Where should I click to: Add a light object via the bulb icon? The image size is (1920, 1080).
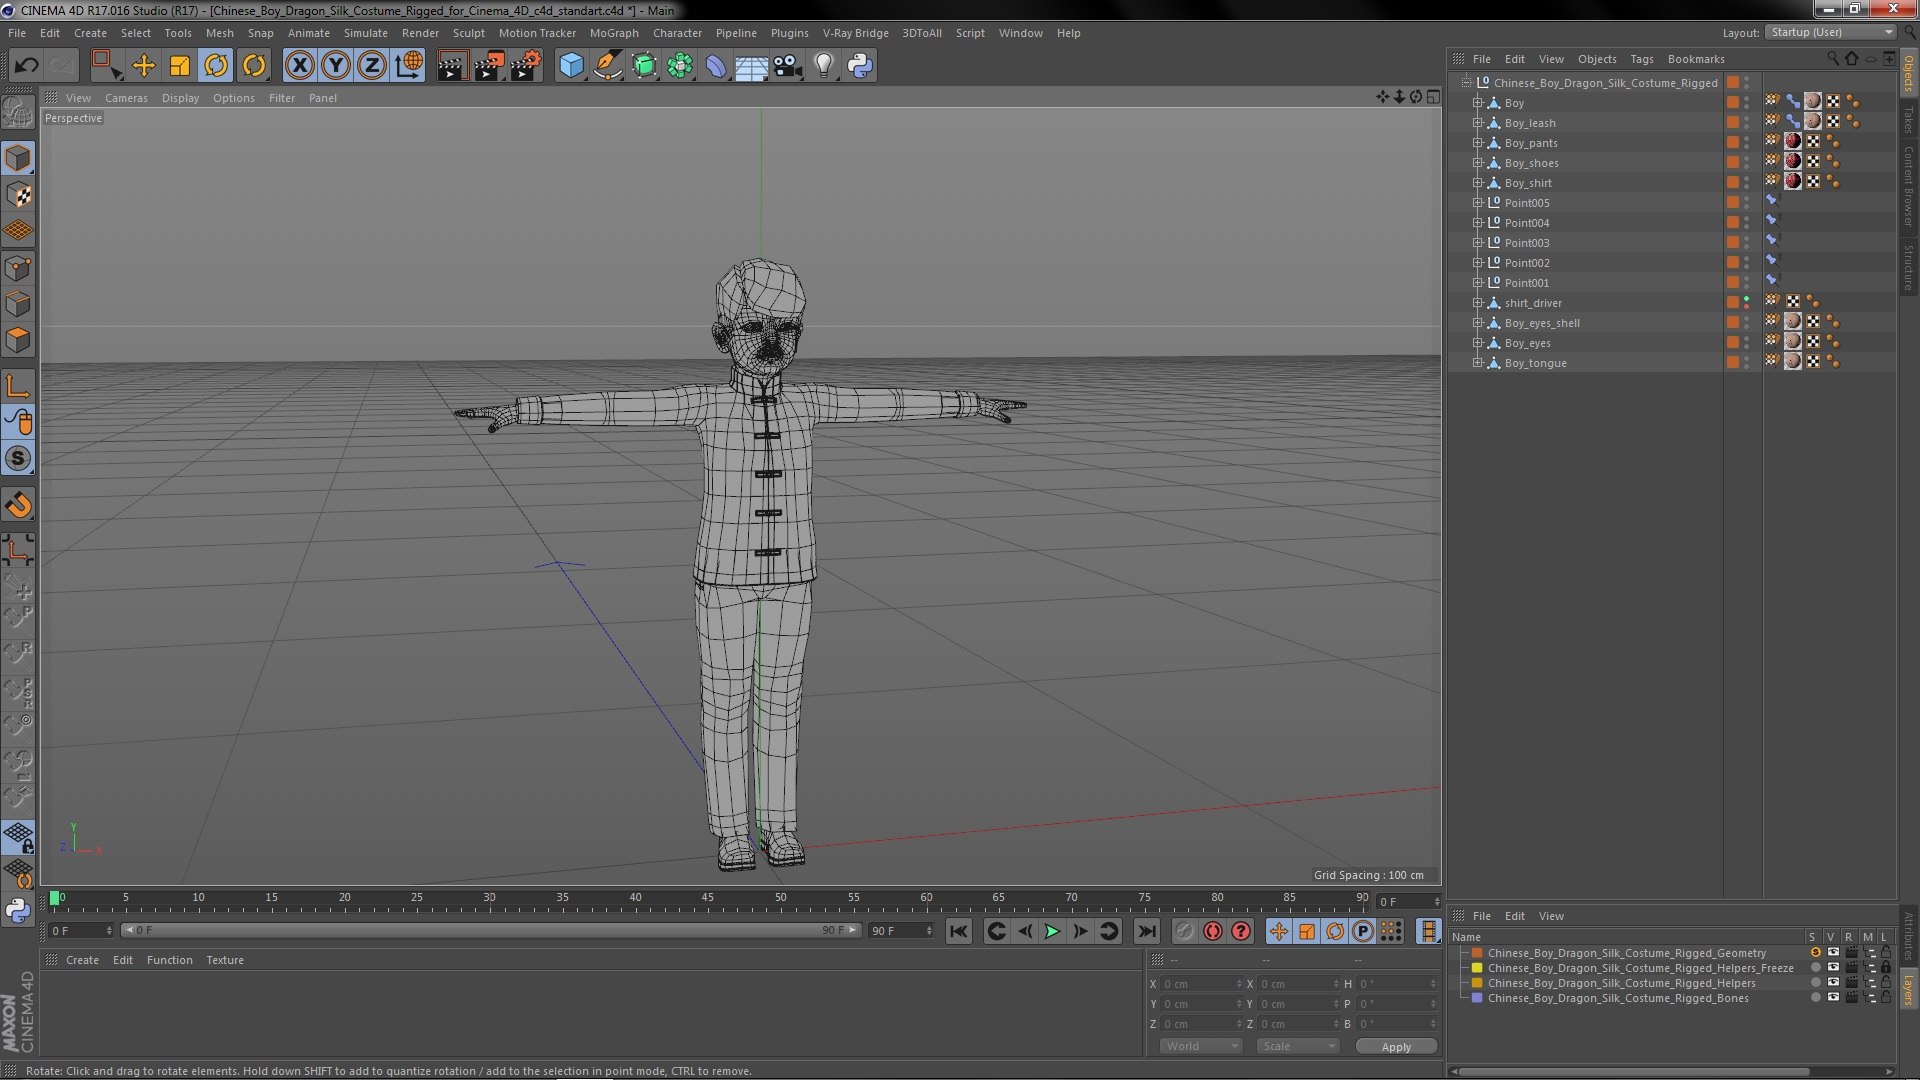[823, 66]
